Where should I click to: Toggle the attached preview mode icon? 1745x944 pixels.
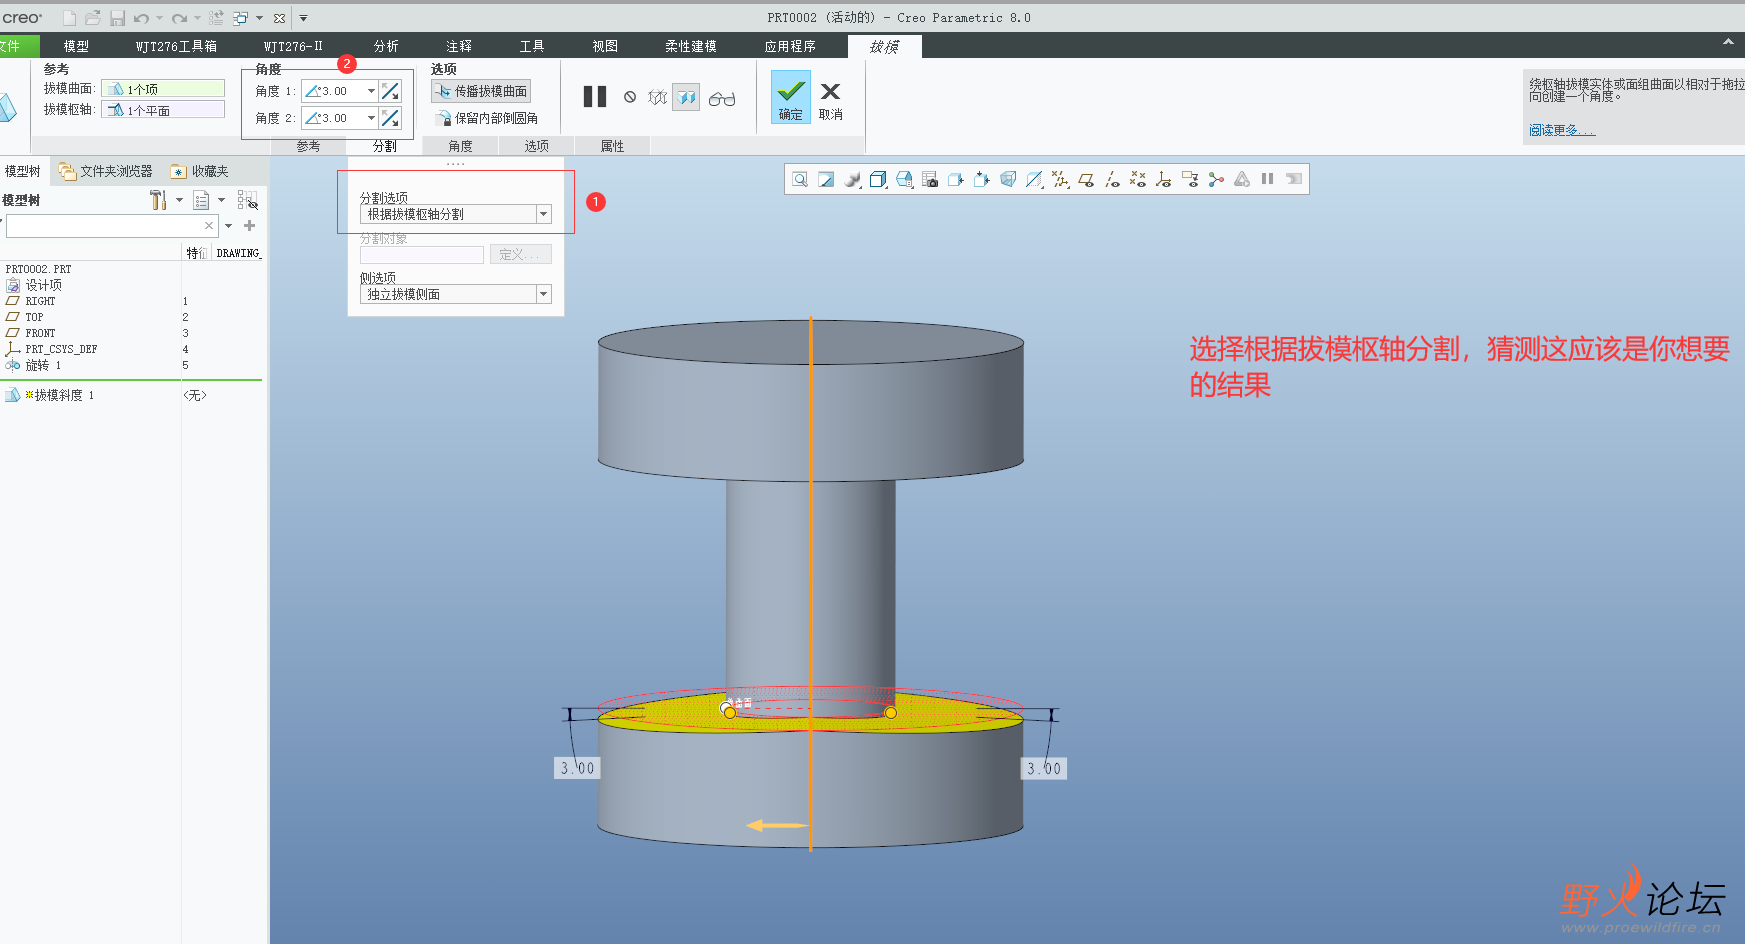click(686, 97)
